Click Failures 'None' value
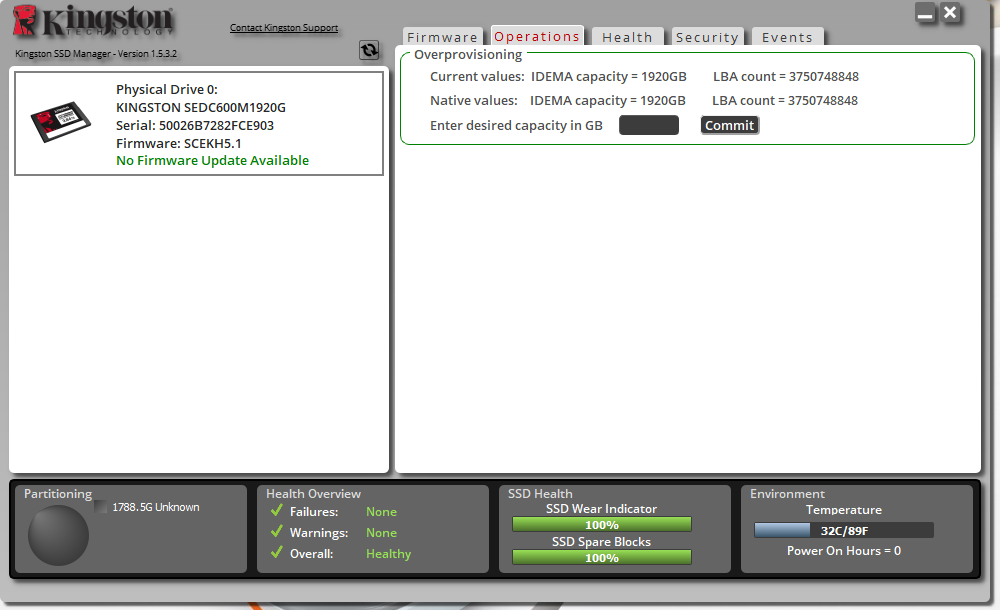Image resolution: width=1000 pixels, height=610 pixels. click(x=381, y=512)
